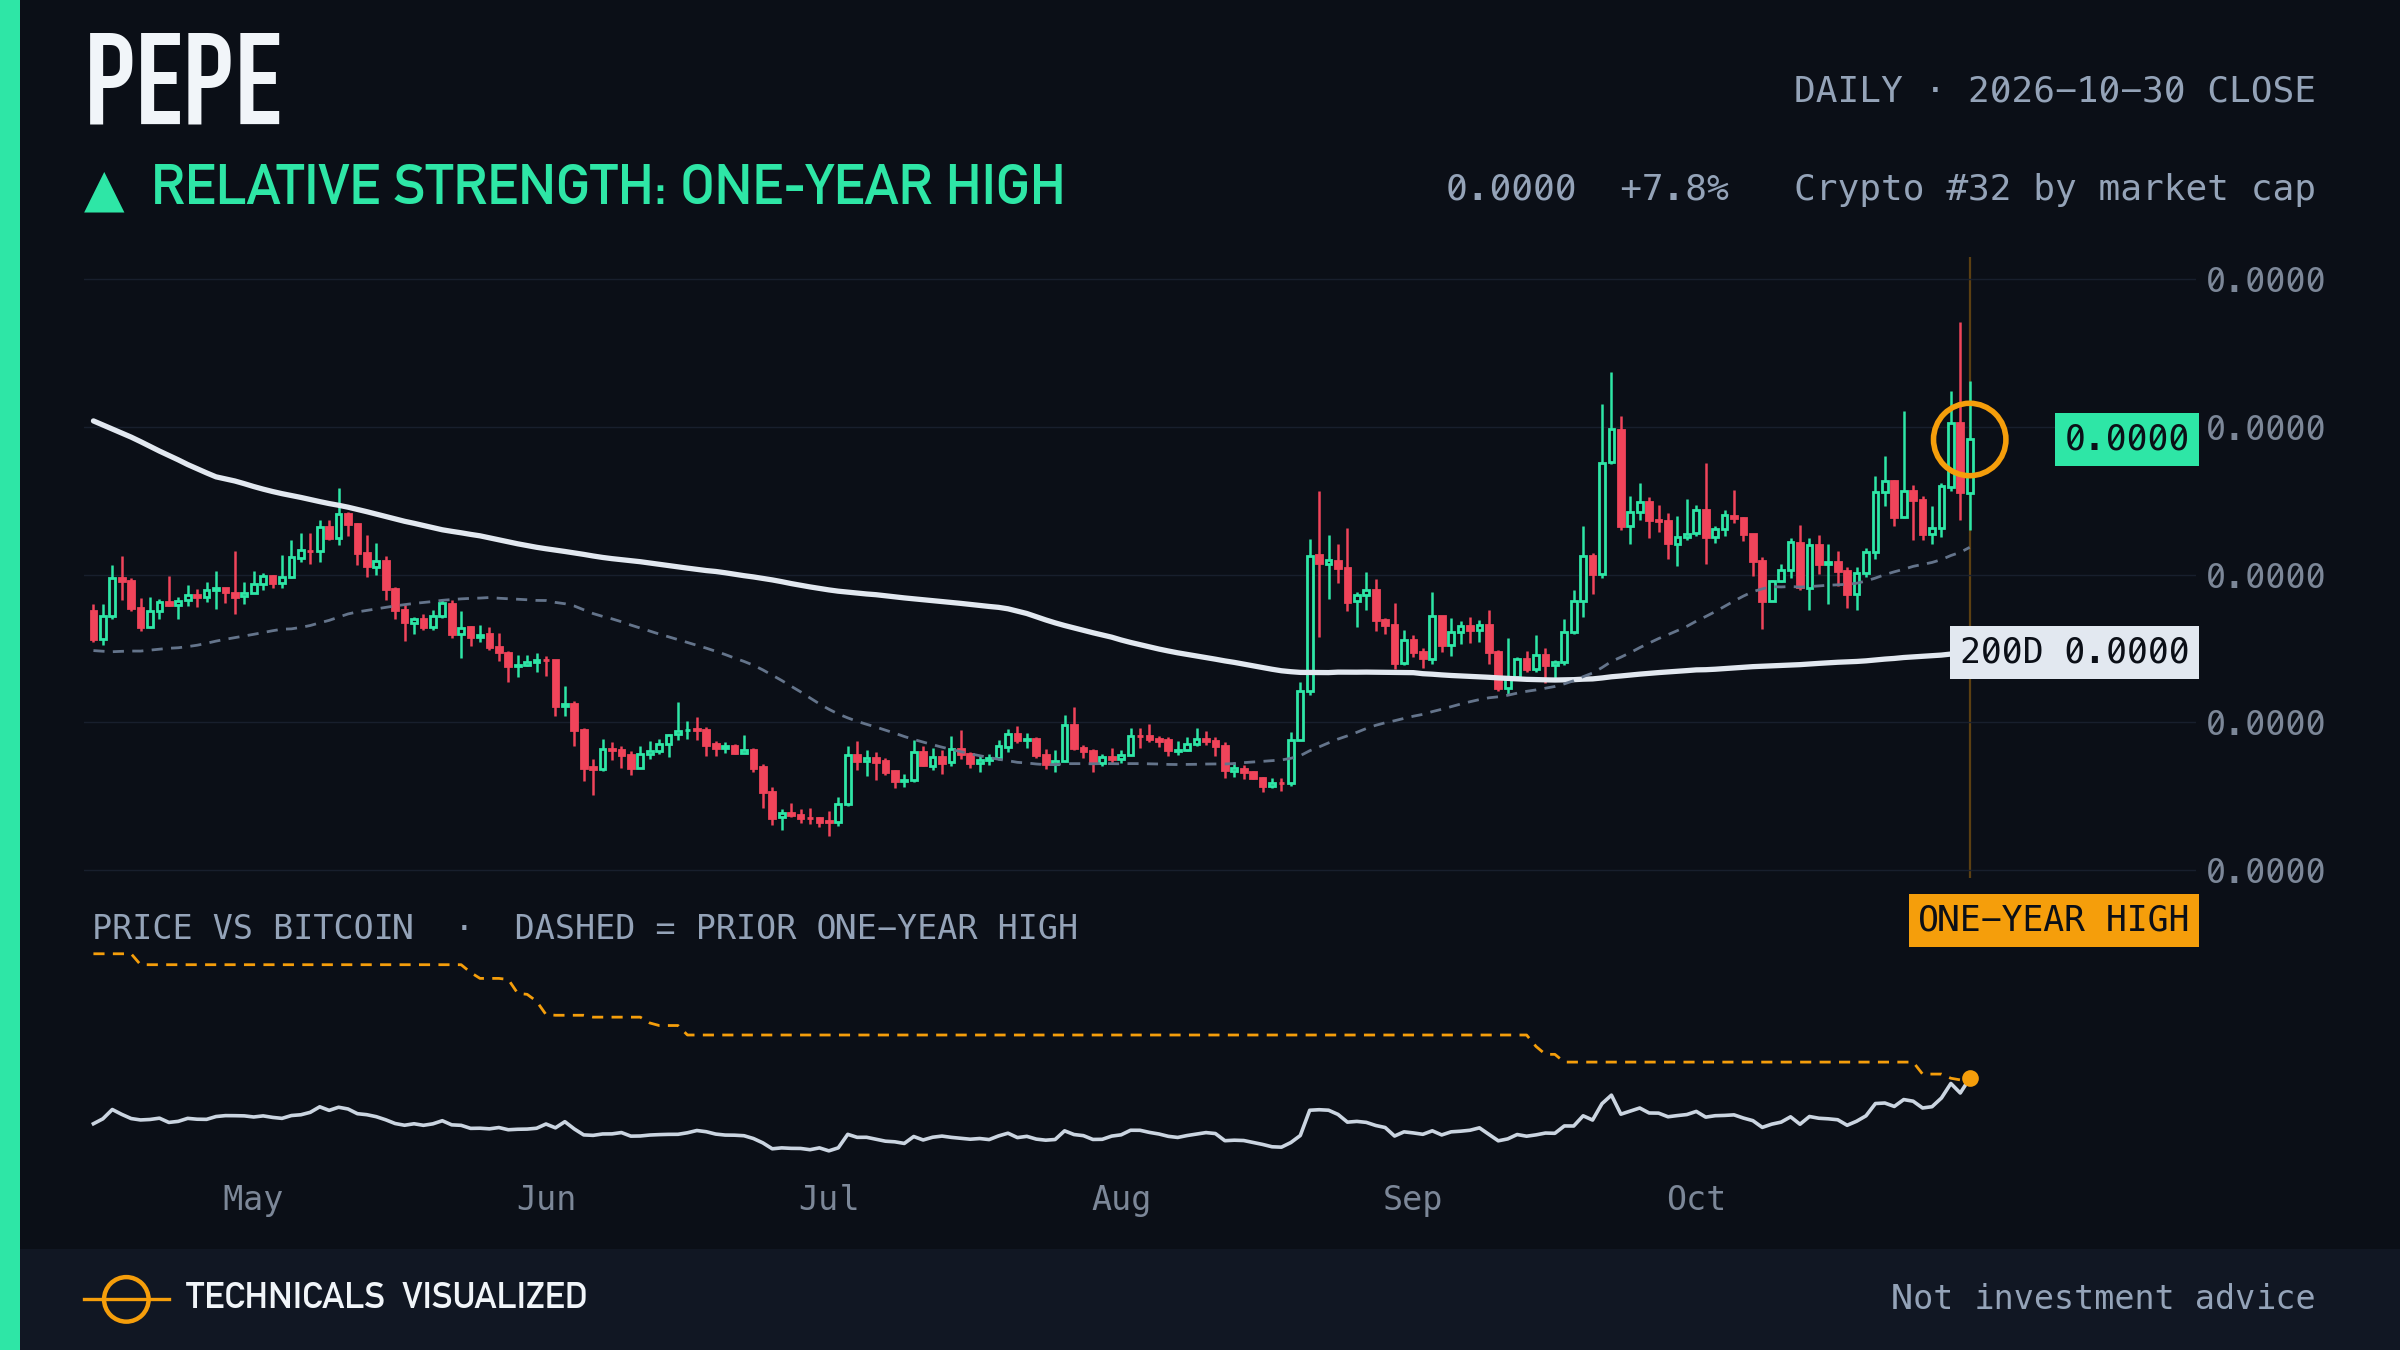Click the 'RELATIVE STRENGTH: ONE-YEAR HIGH' headline
This screenshot has height=1350, width=2400.
pyautogui.click(x=608, y=186)
